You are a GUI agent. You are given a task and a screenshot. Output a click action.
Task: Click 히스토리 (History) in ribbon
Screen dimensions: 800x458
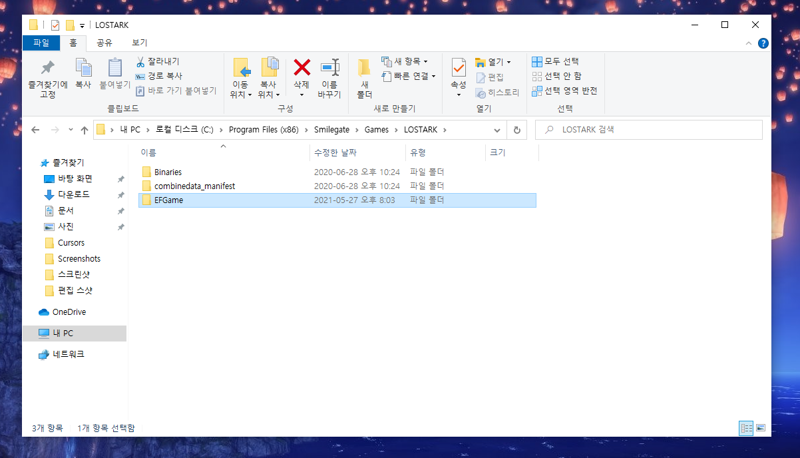click(x=497, y=92)
